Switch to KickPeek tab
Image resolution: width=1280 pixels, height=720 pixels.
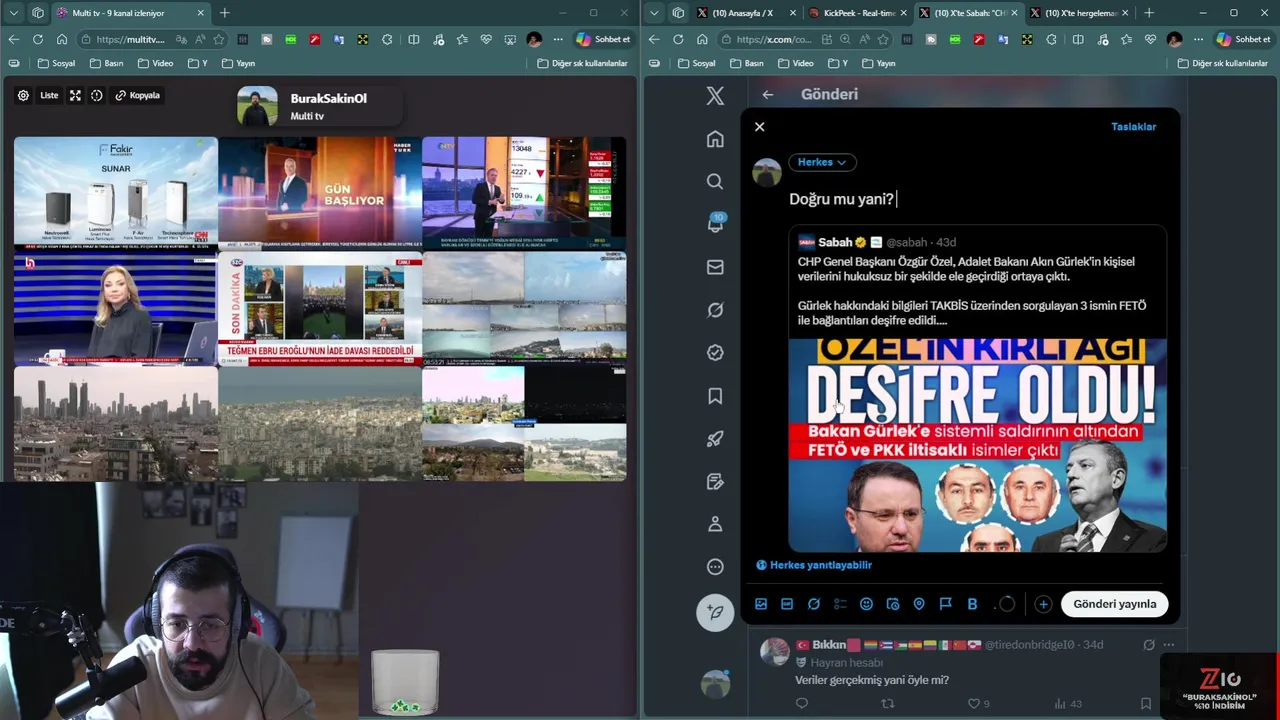tap(857, 13)
